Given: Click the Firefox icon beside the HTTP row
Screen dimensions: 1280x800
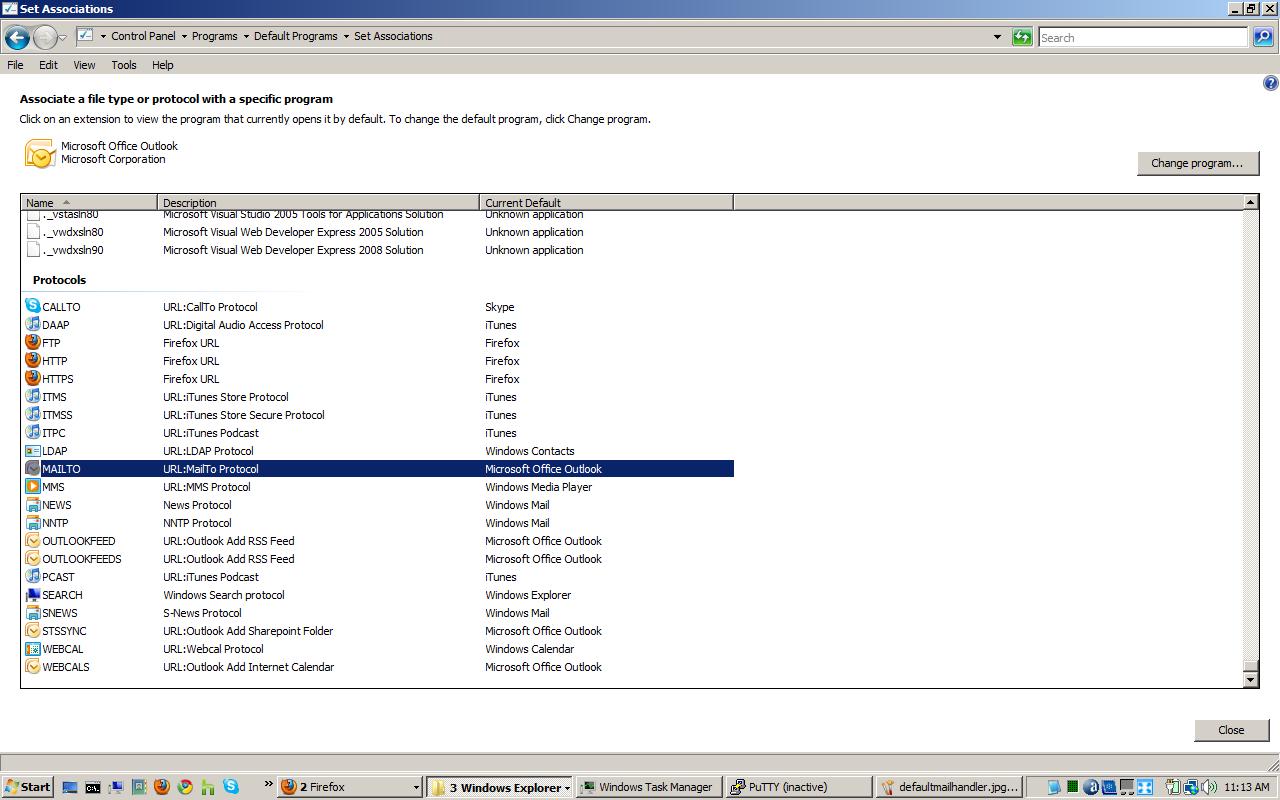Looking at the screenshot, I should [33, 360].
